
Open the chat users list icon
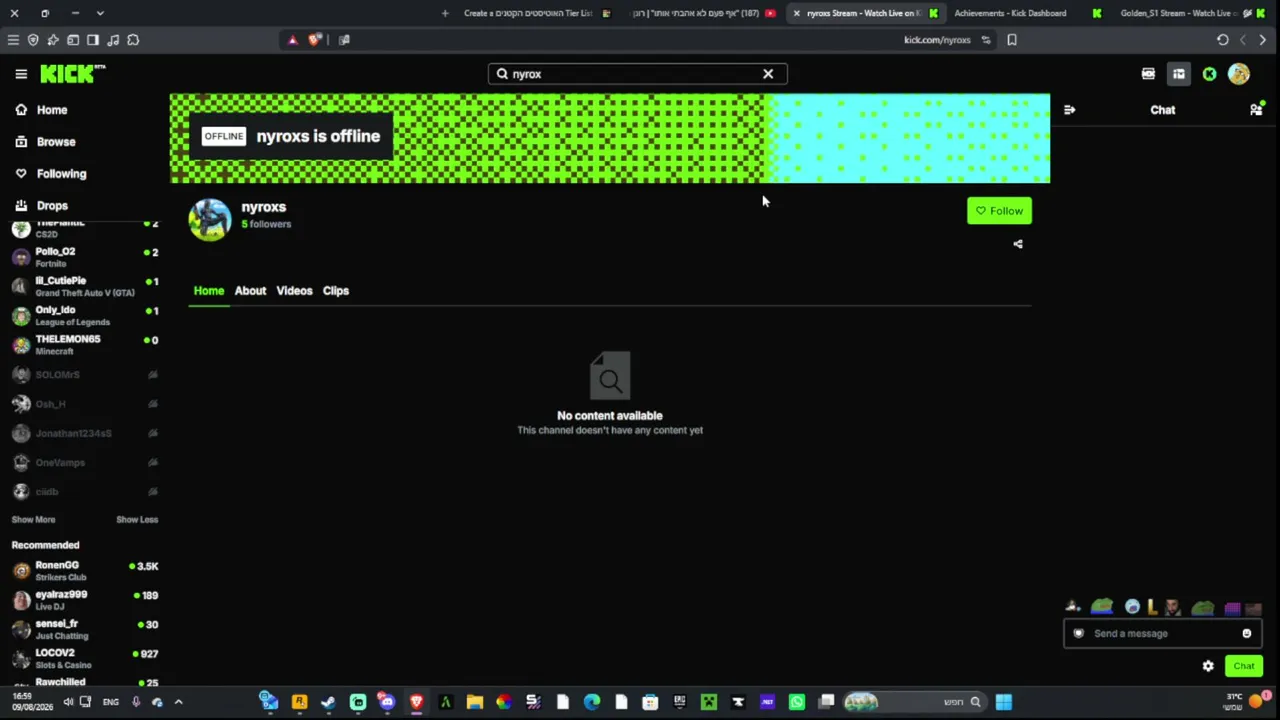click(x=1256, y=110)
